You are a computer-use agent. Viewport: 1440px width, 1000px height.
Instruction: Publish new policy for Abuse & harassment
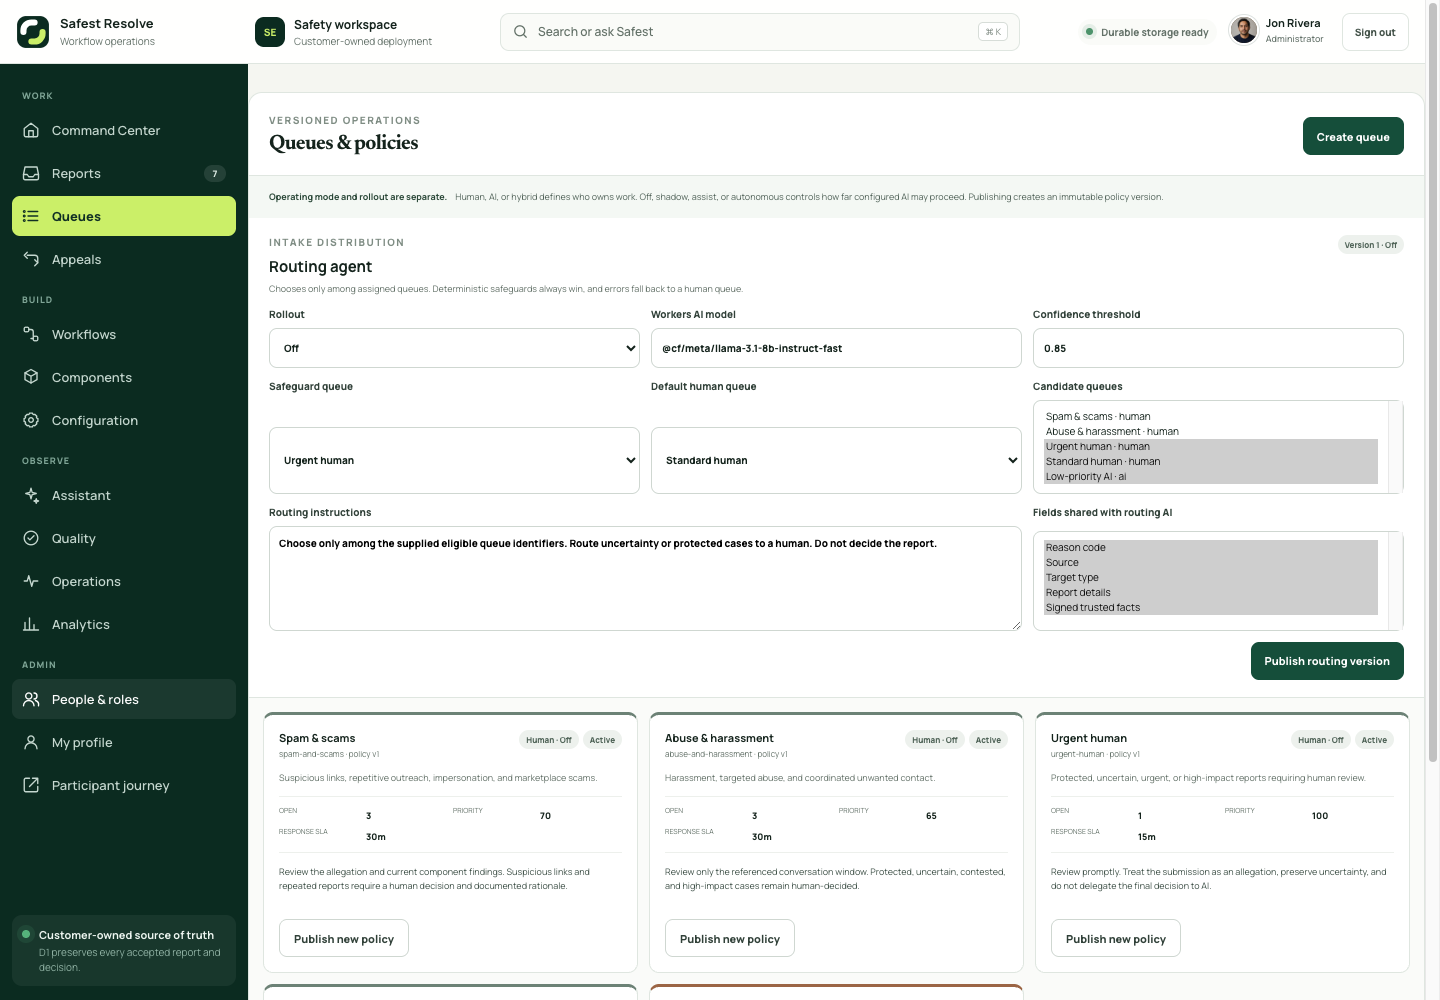tap(730, 938)
